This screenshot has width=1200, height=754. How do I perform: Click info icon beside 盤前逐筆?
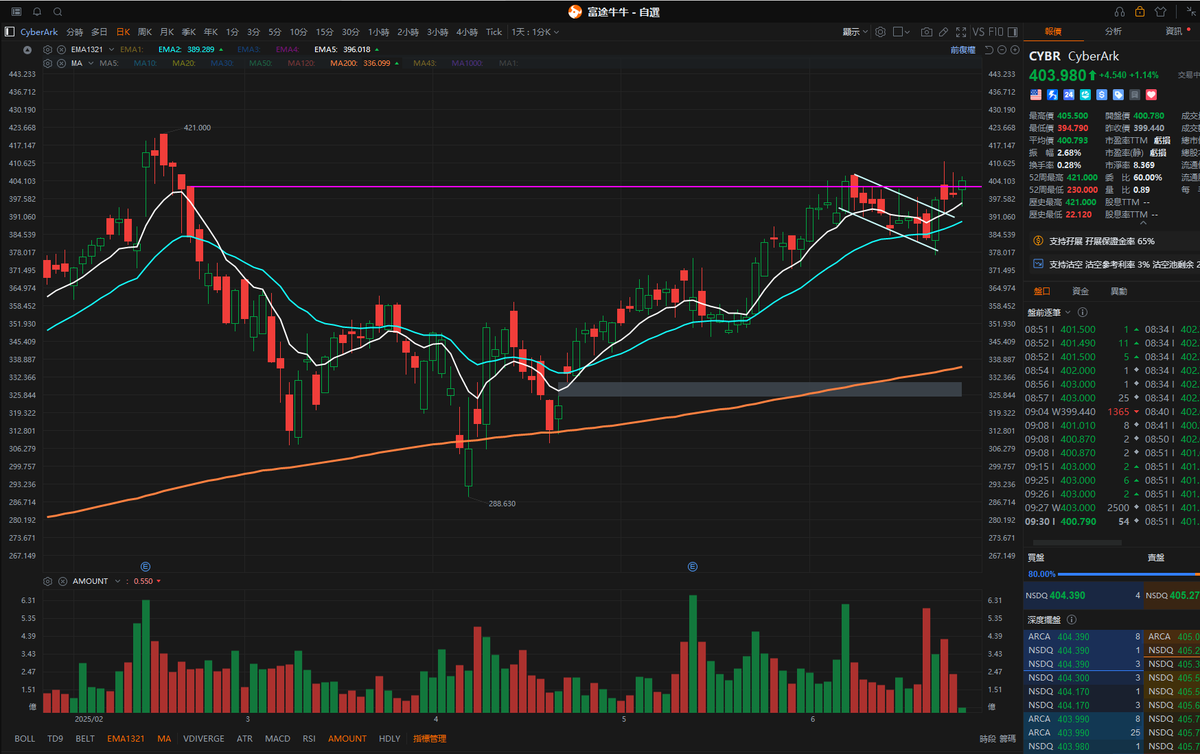pos(1083,312)
